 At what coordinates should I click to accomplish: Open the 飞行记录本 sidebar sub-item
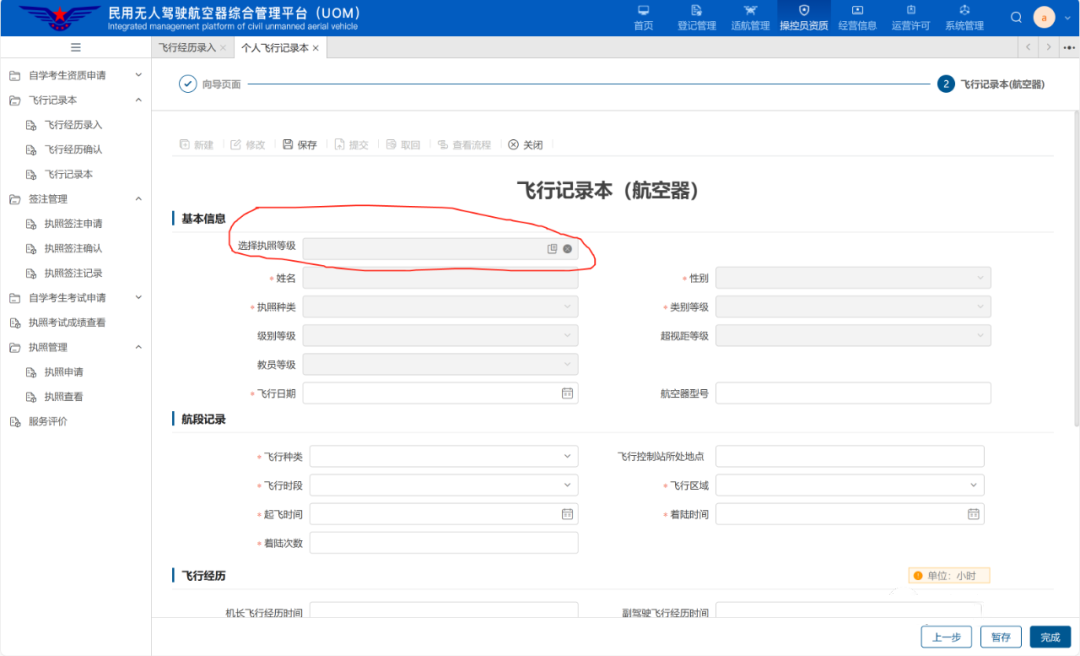[68, 174]
